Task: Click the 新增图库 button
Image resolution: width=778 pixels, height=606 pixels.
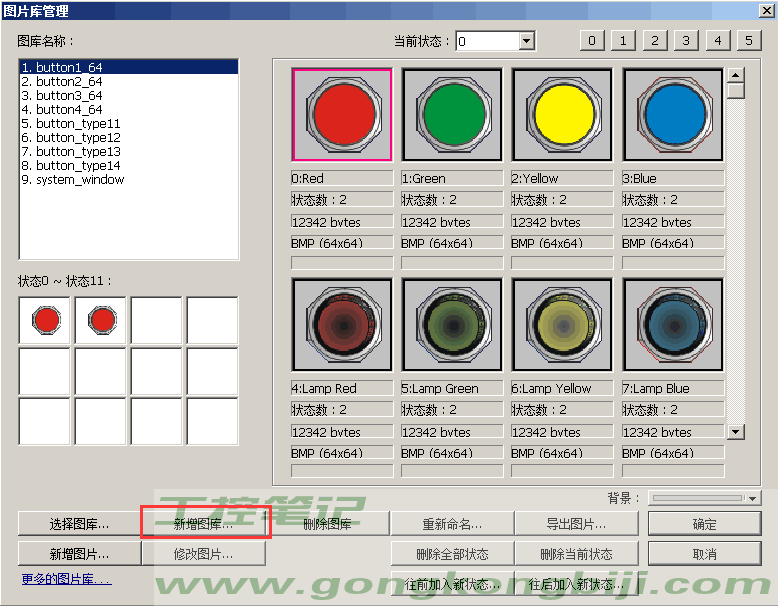Action: 203,524
